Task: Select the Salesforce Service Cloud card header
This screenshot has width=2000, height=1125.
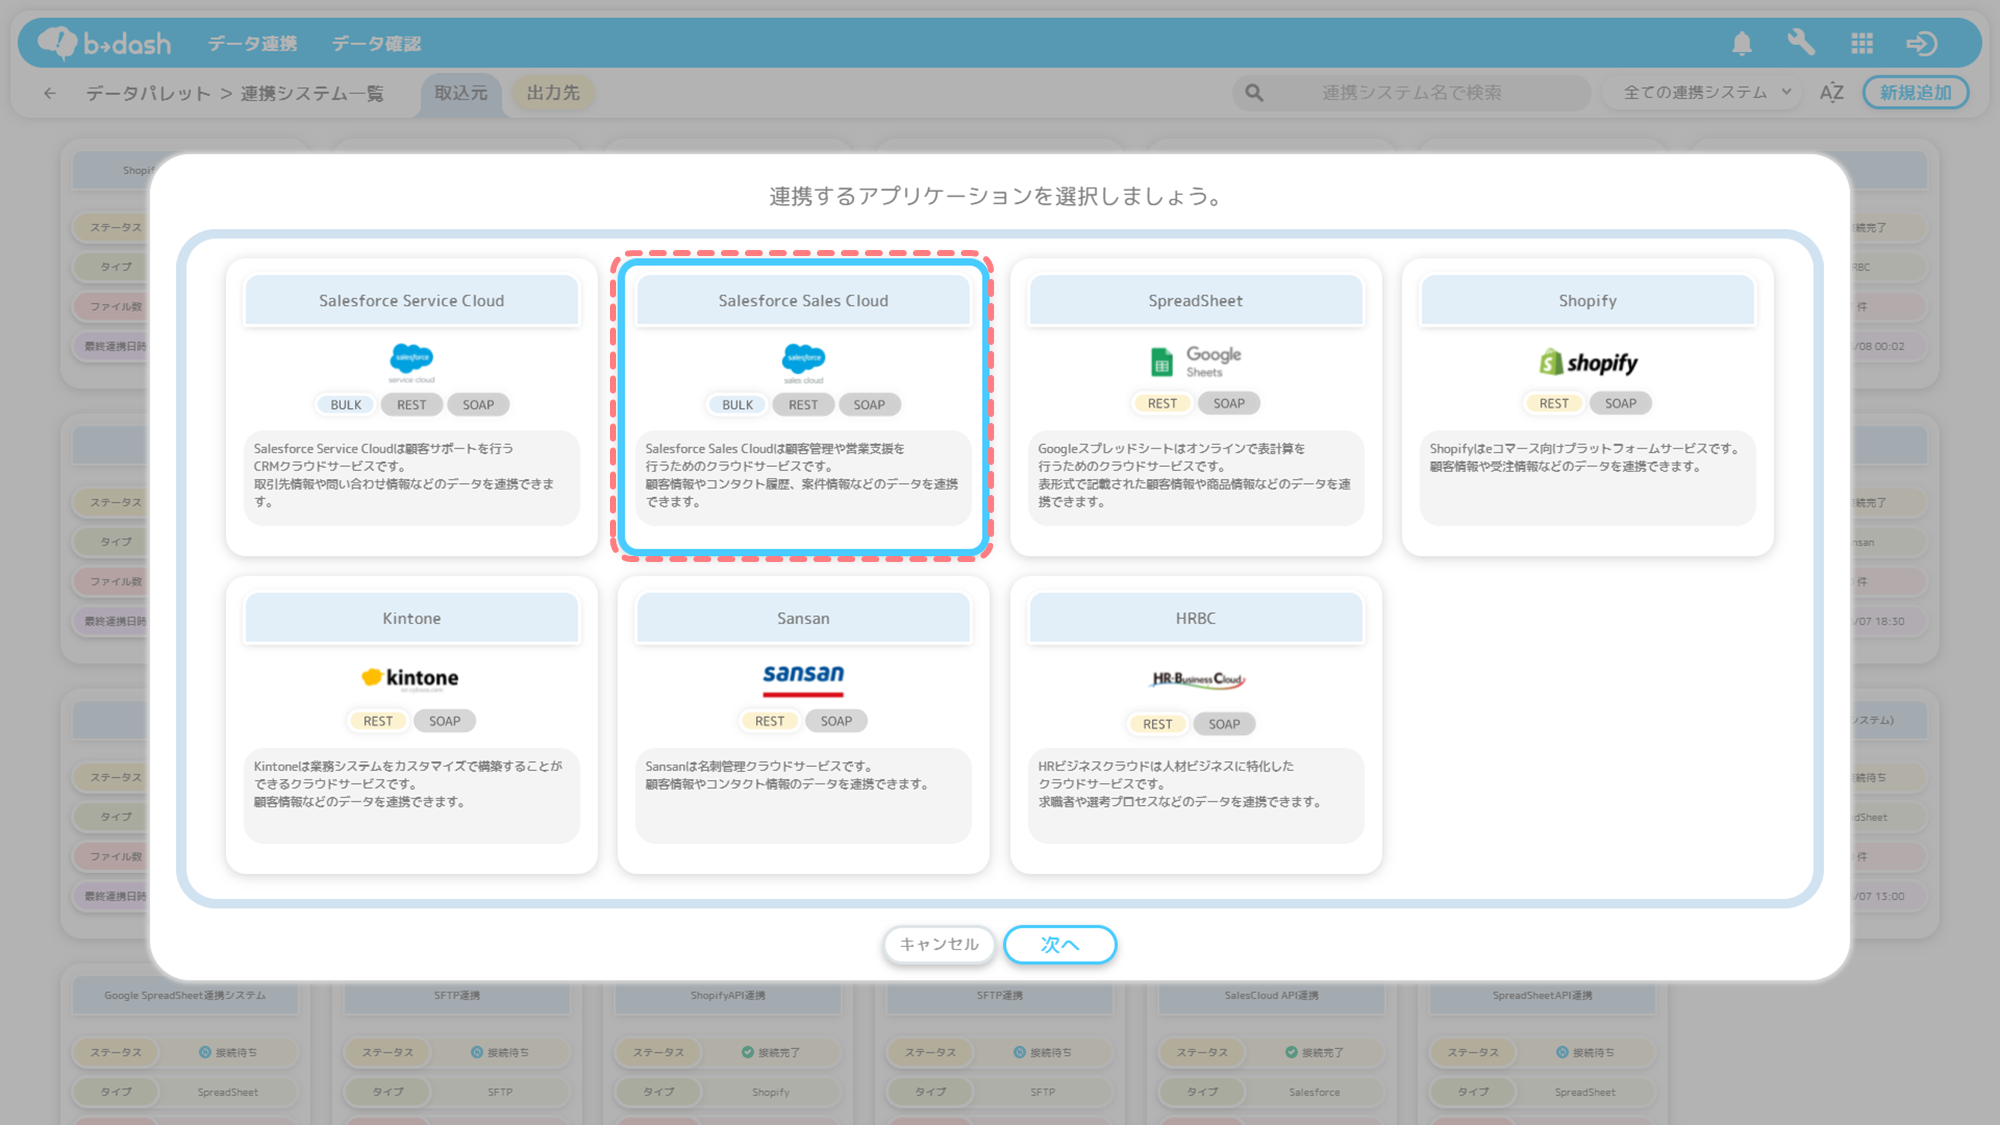Action: [411, 301]
